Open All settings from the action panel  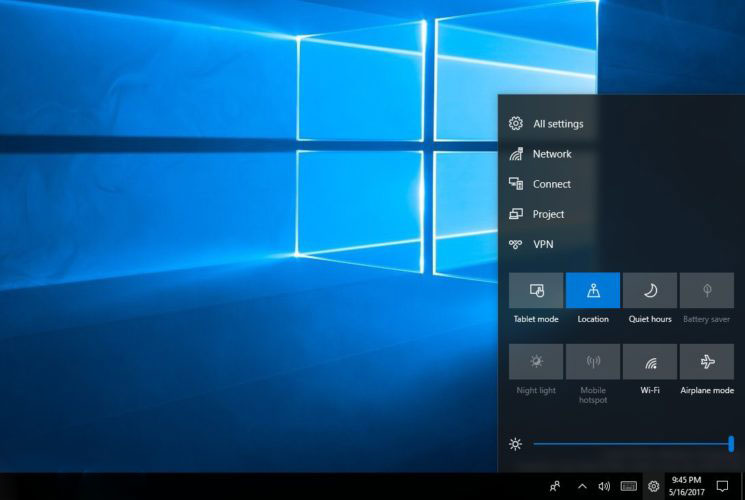[x=558, y=124]
